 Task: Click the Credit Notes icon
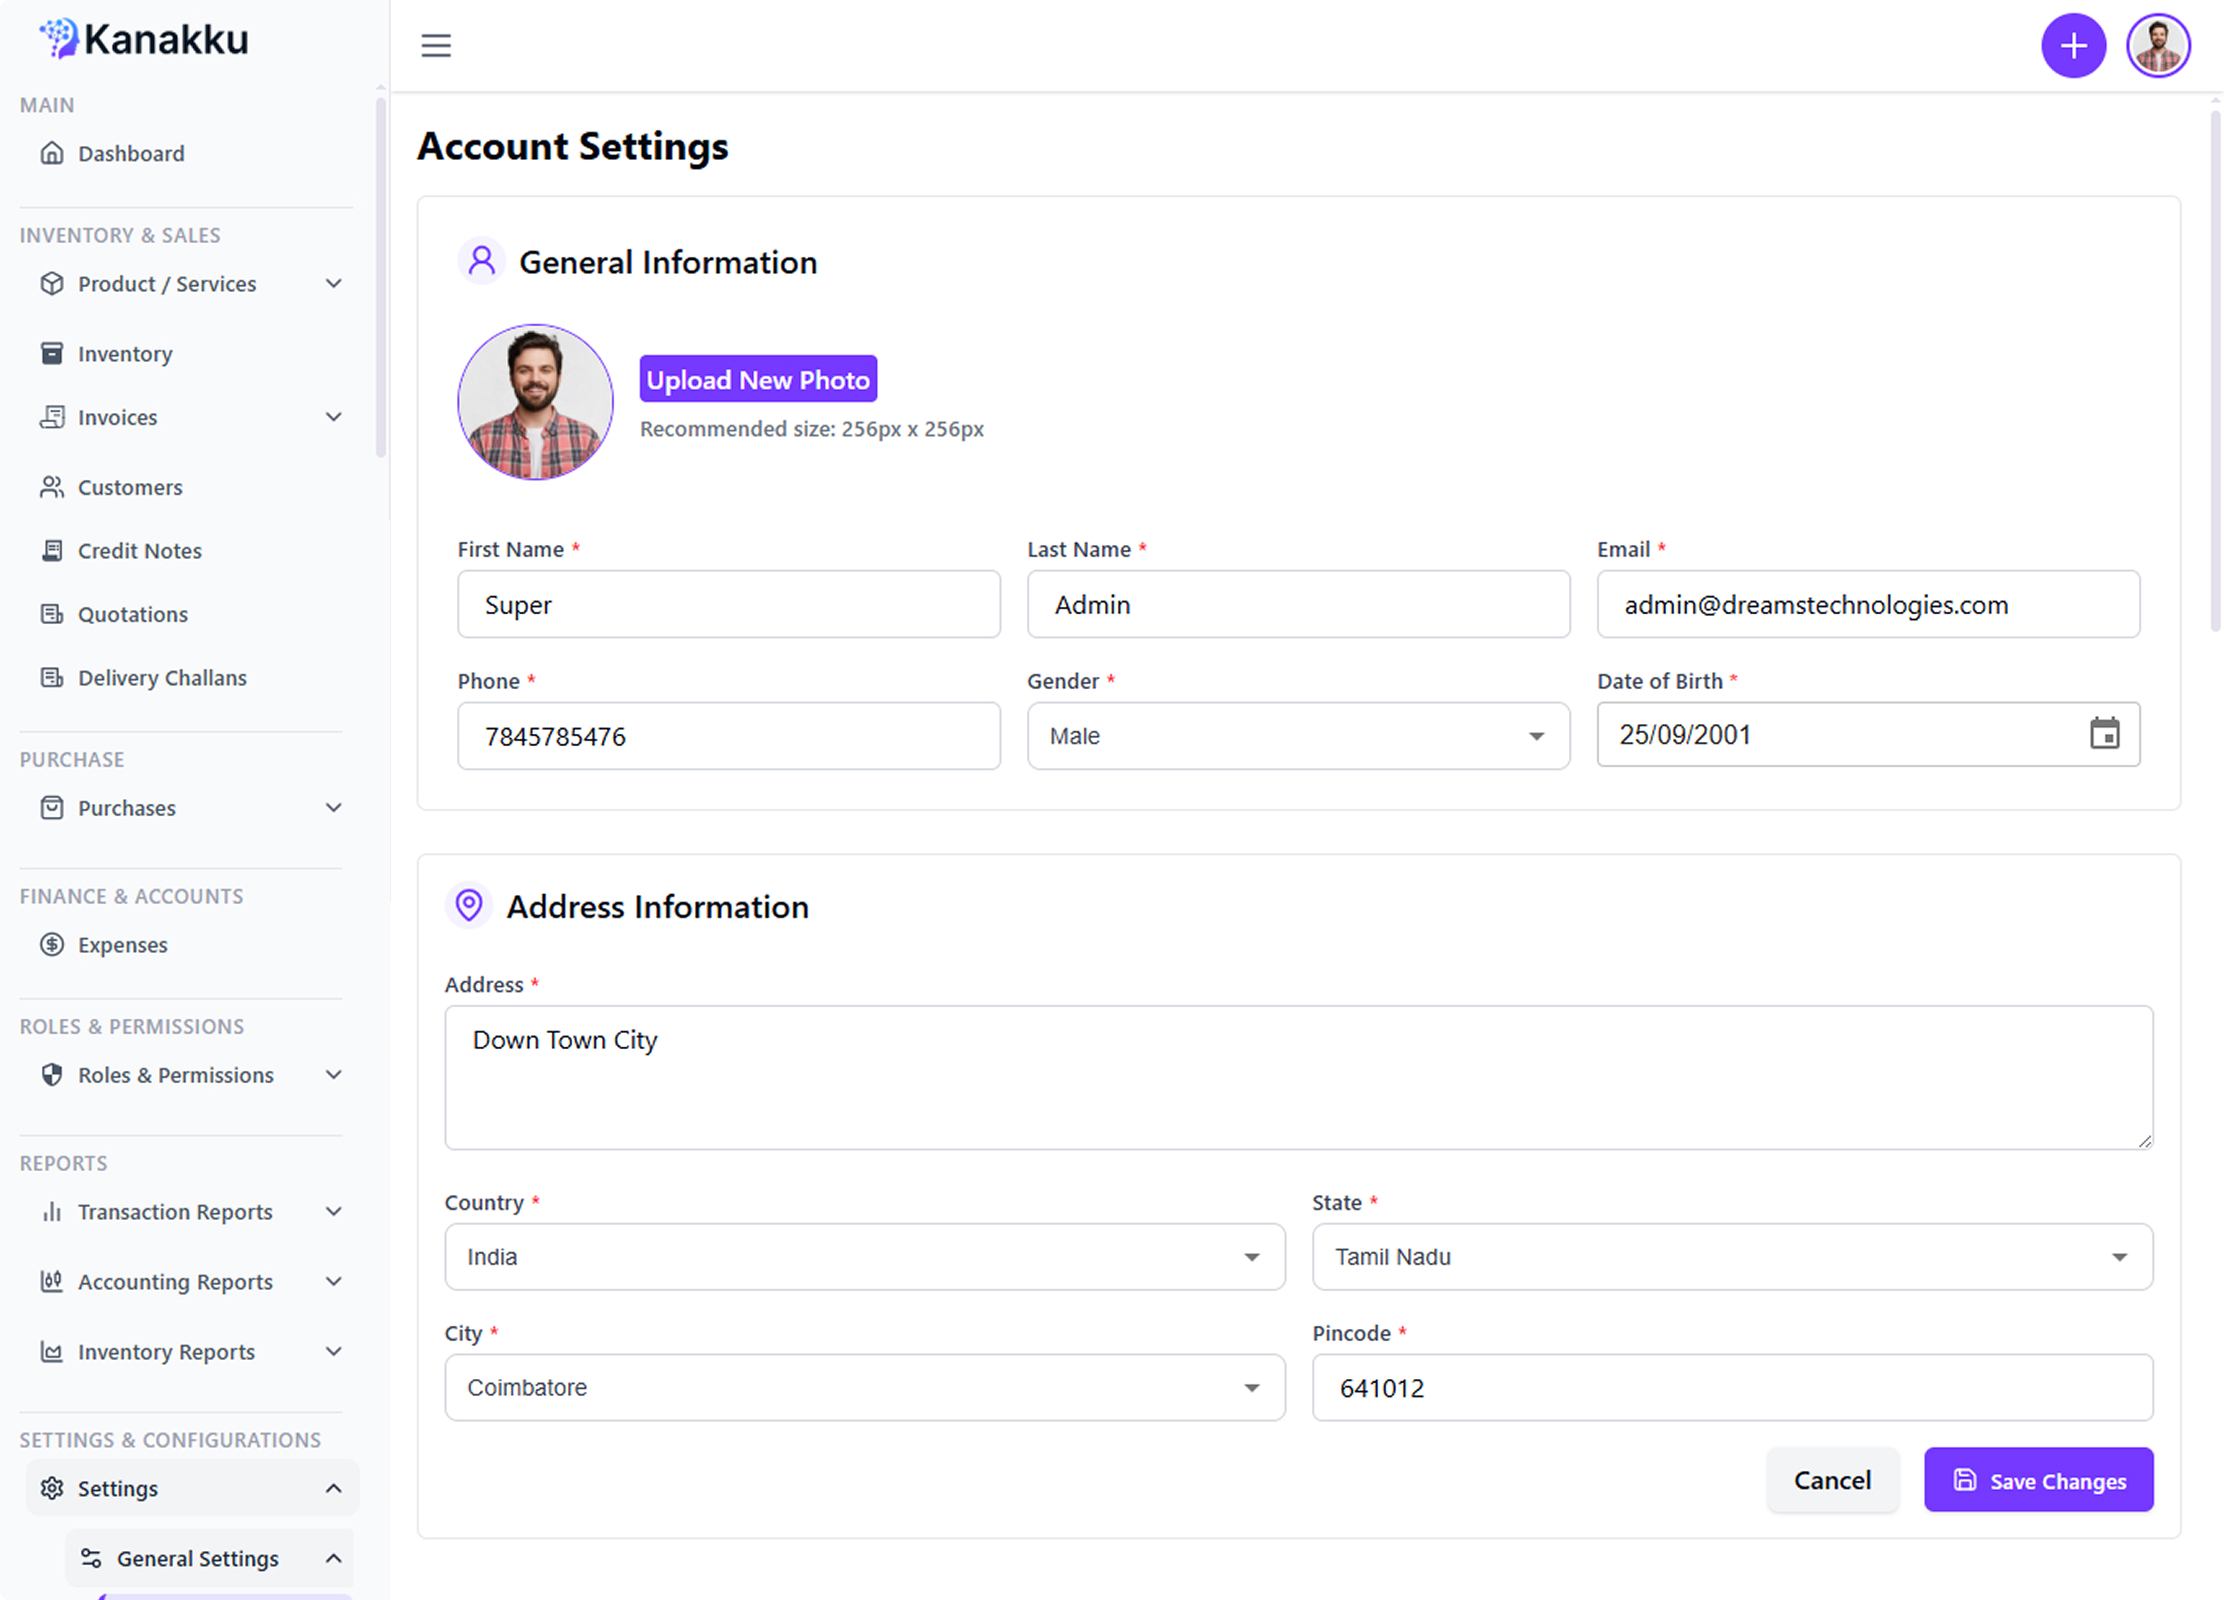(x=52, y=550)
